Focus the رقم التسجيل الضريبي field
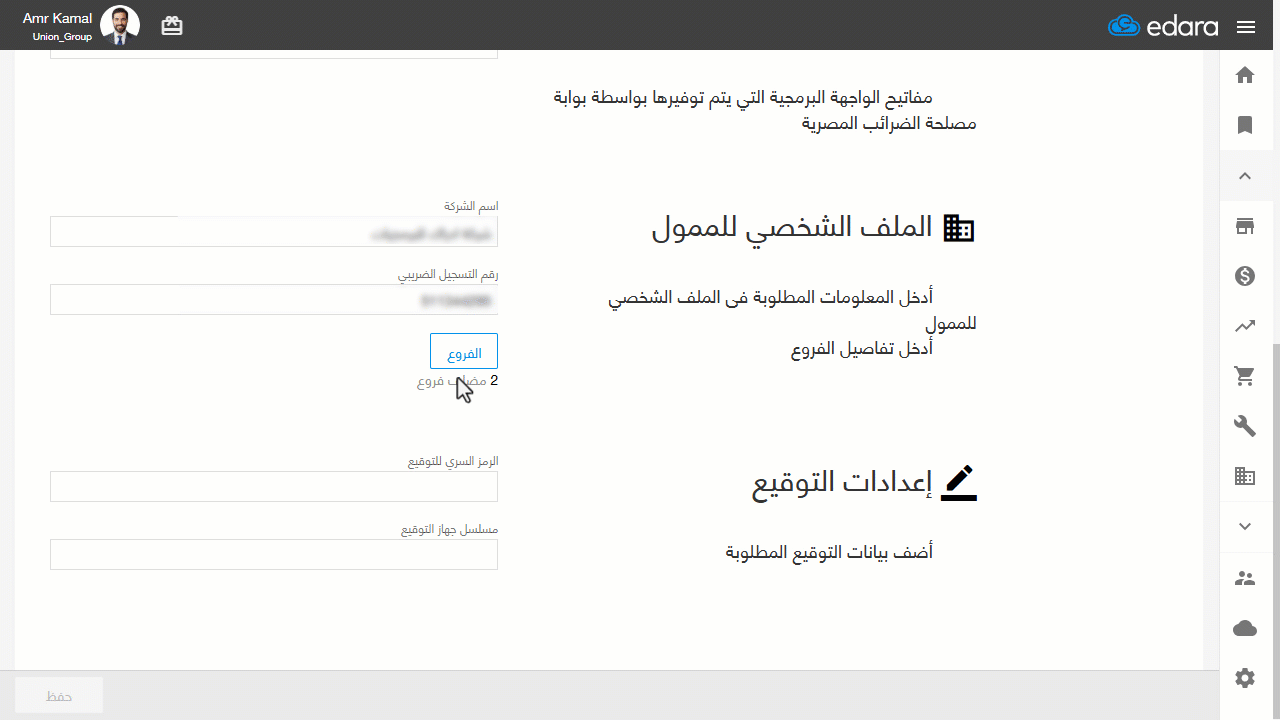 click(x=274, y=300)
